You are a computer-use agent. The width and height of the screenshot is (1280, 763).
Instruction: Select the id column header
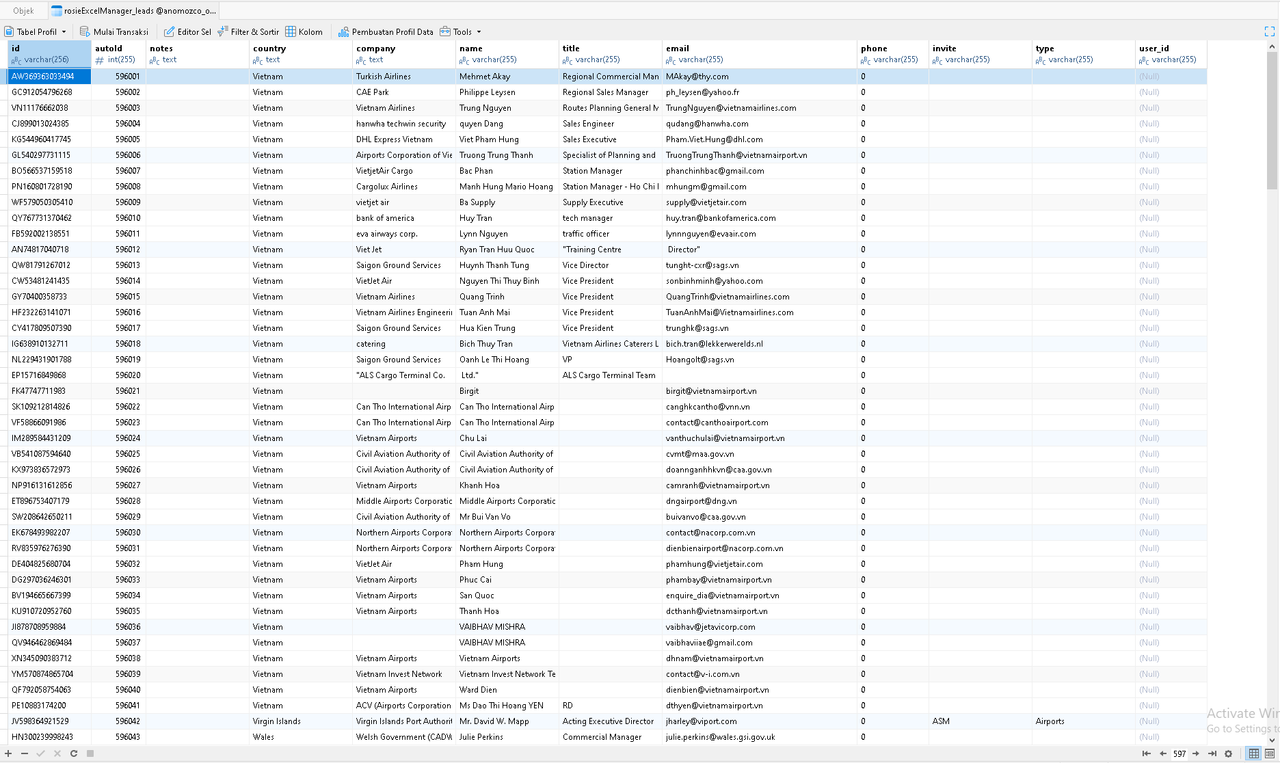pos(50,54)
